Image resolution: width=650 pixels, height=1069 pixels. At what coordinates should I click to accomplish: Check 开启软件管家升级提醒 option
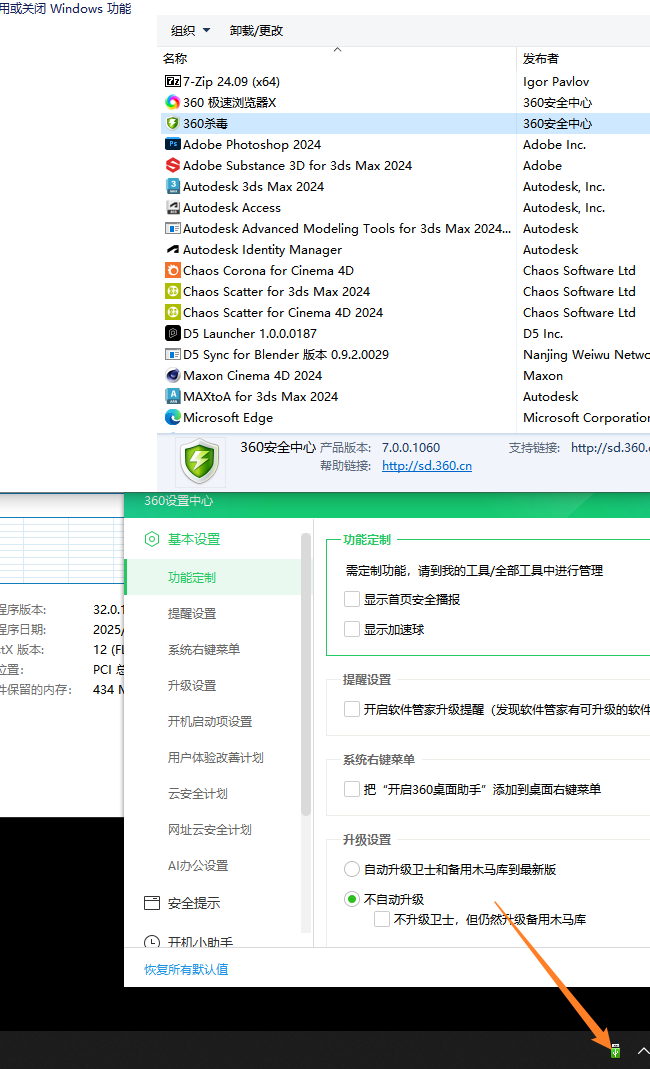352,709
